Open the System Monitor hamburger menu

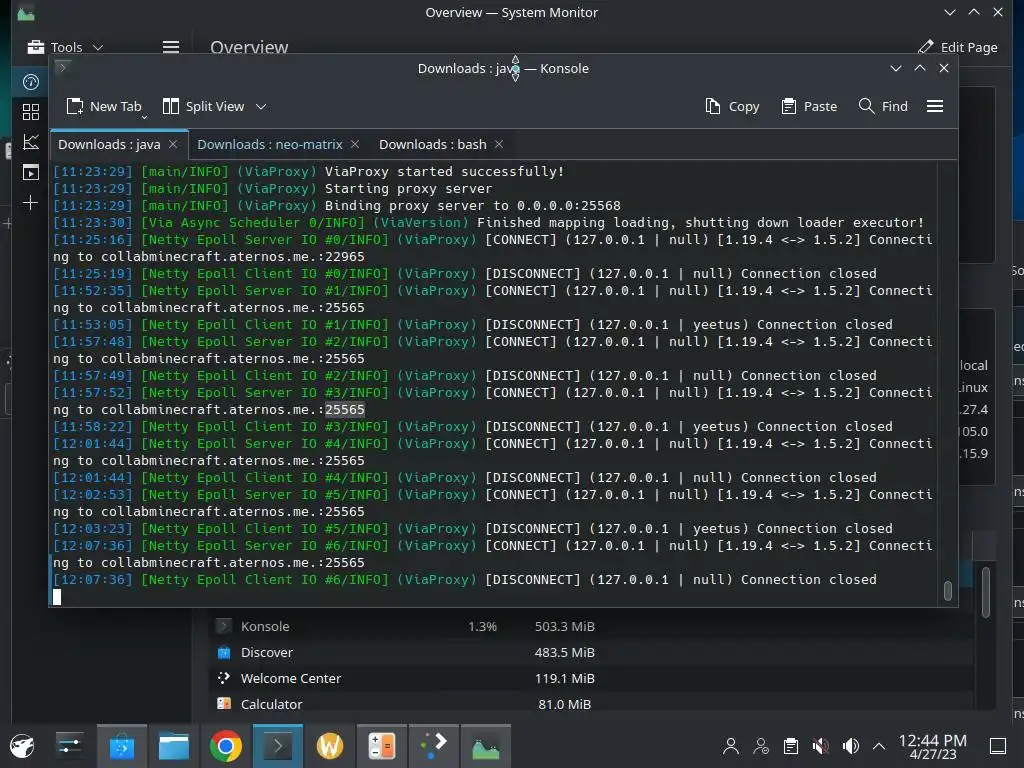[171, 47]
